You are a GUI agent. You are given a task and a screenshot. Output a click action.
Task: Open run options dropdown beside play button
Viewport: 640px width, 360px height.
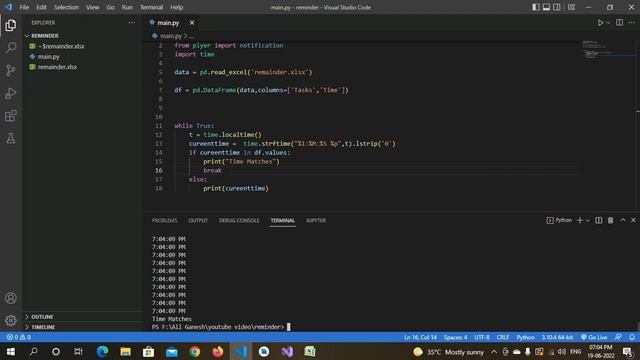click(608, 23)
